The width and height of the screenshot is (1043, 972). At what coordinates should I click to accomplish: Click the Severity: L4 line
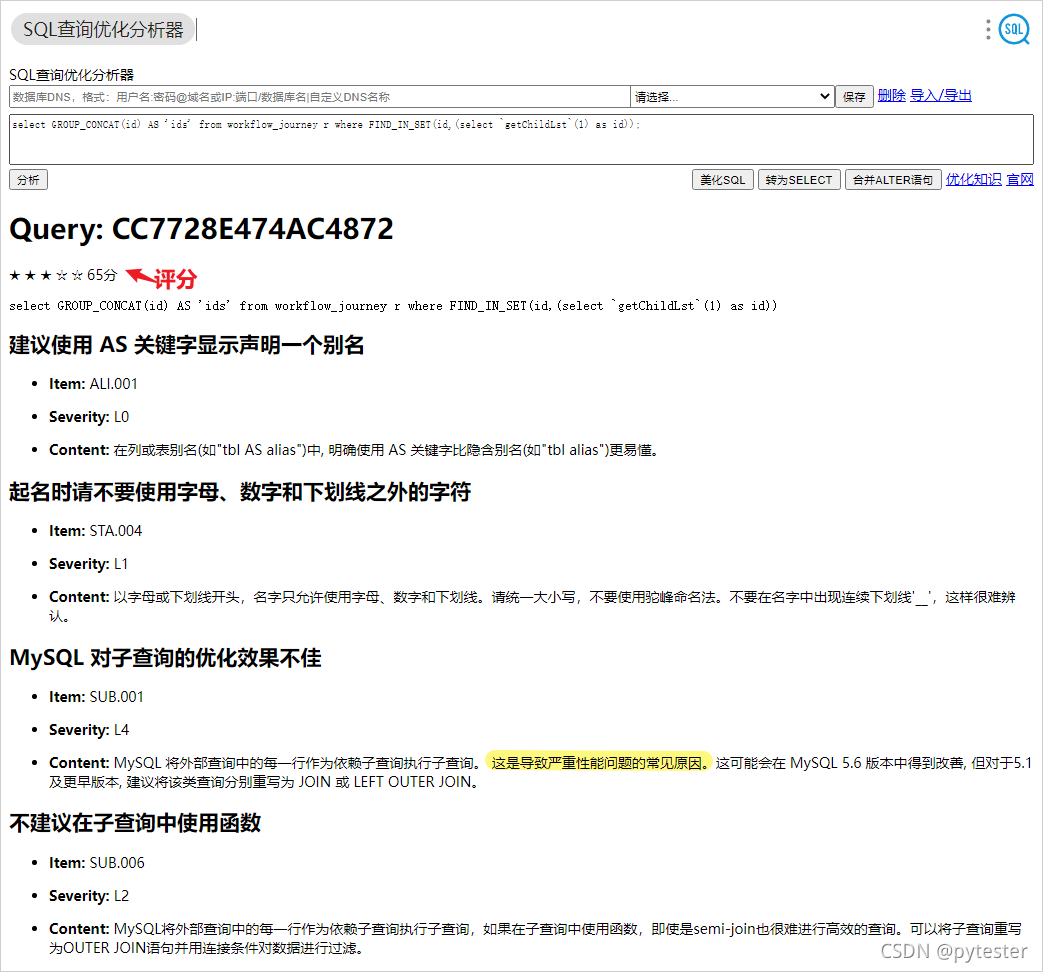[x=89, y=730]
